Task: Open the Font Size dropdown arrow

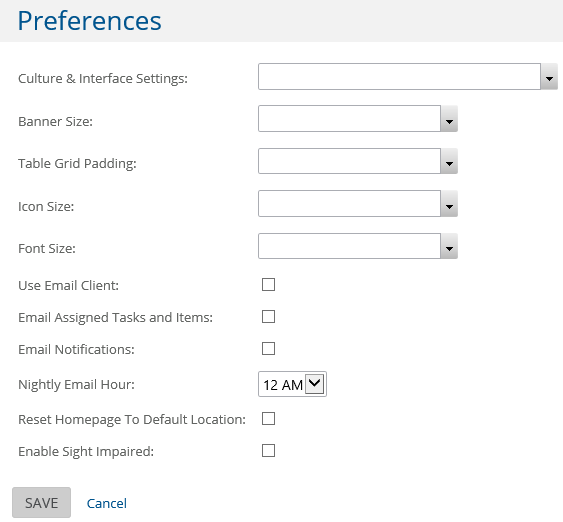Action: 449,246
